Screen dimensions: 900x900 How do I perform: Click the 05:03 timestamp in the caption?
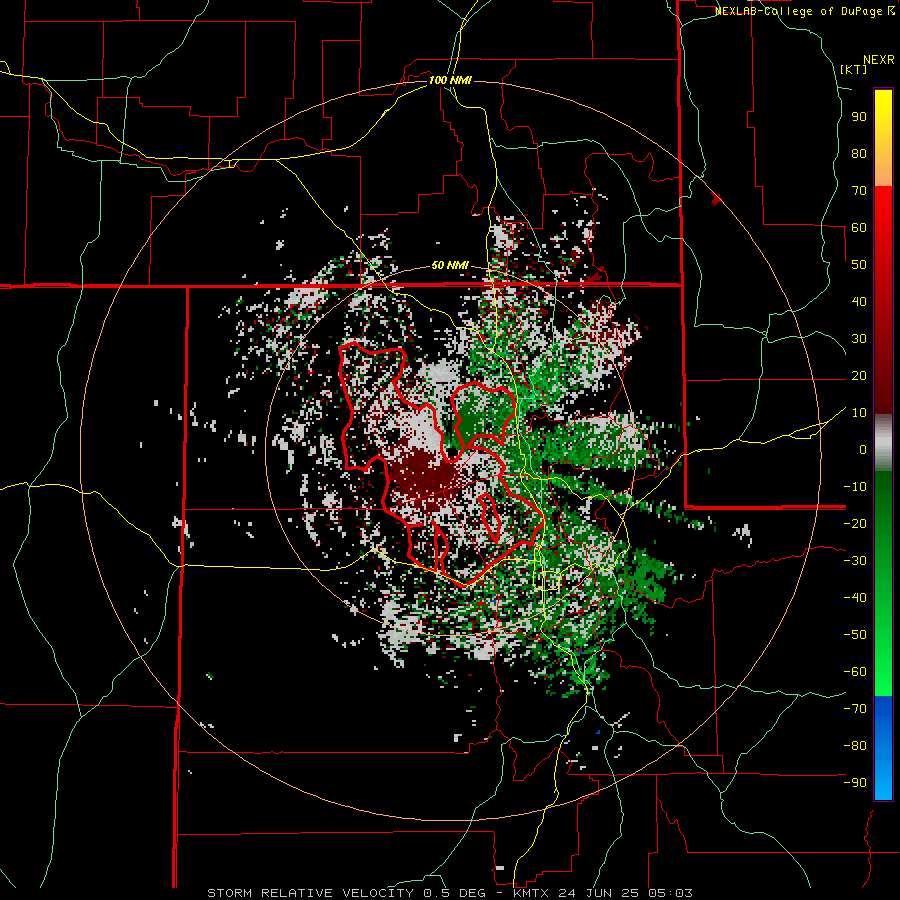[671, 893]
